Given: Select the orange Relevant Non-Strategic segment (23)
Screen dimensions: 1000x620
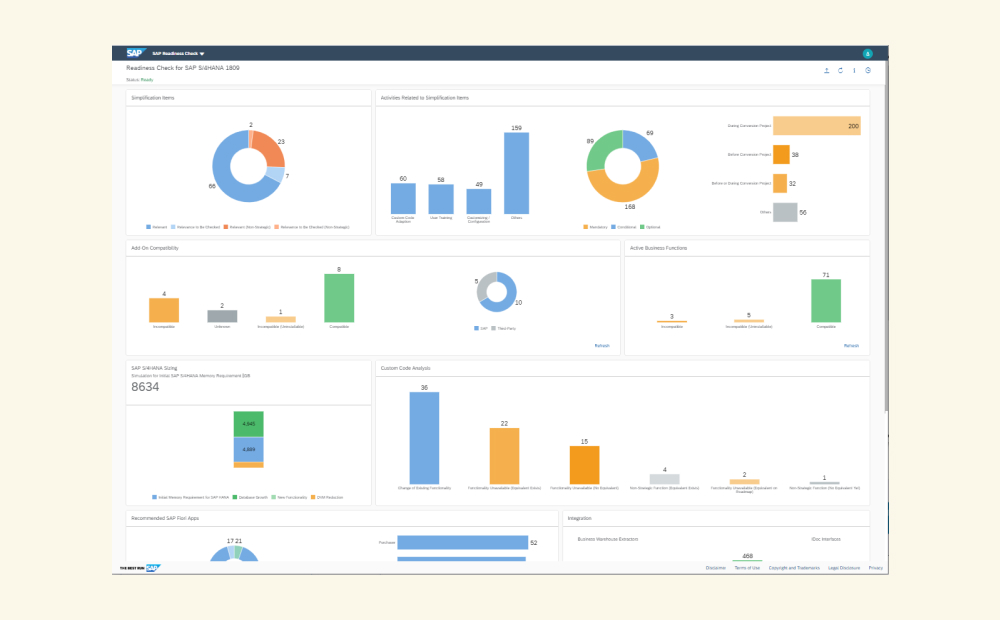Looking at the screenshot, I should click(270, 150).
